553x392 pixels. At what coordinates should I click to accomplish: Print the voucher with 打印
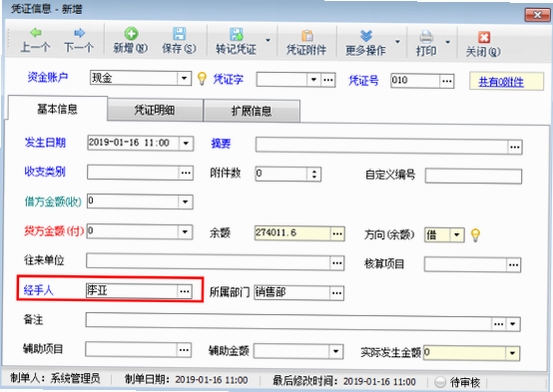coord(426,43)
